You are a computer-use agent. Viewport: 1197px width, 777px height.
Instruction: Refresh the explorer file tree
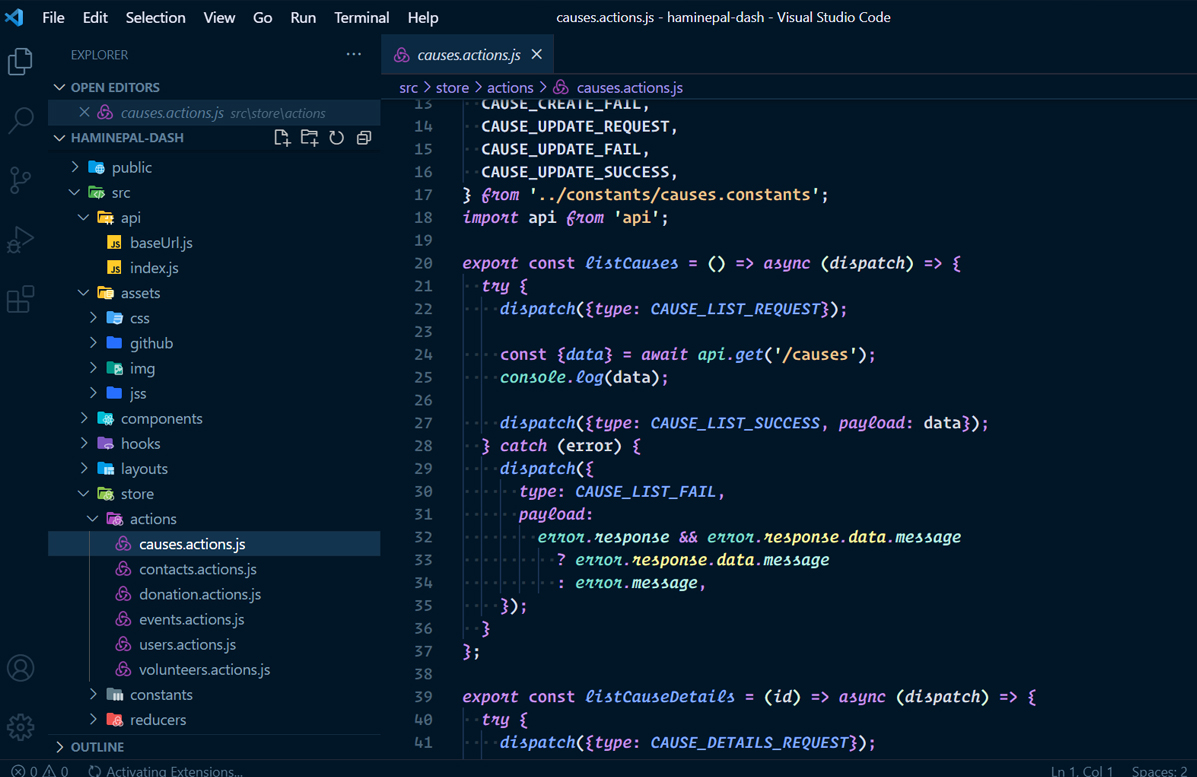click(x=336, y=138)
